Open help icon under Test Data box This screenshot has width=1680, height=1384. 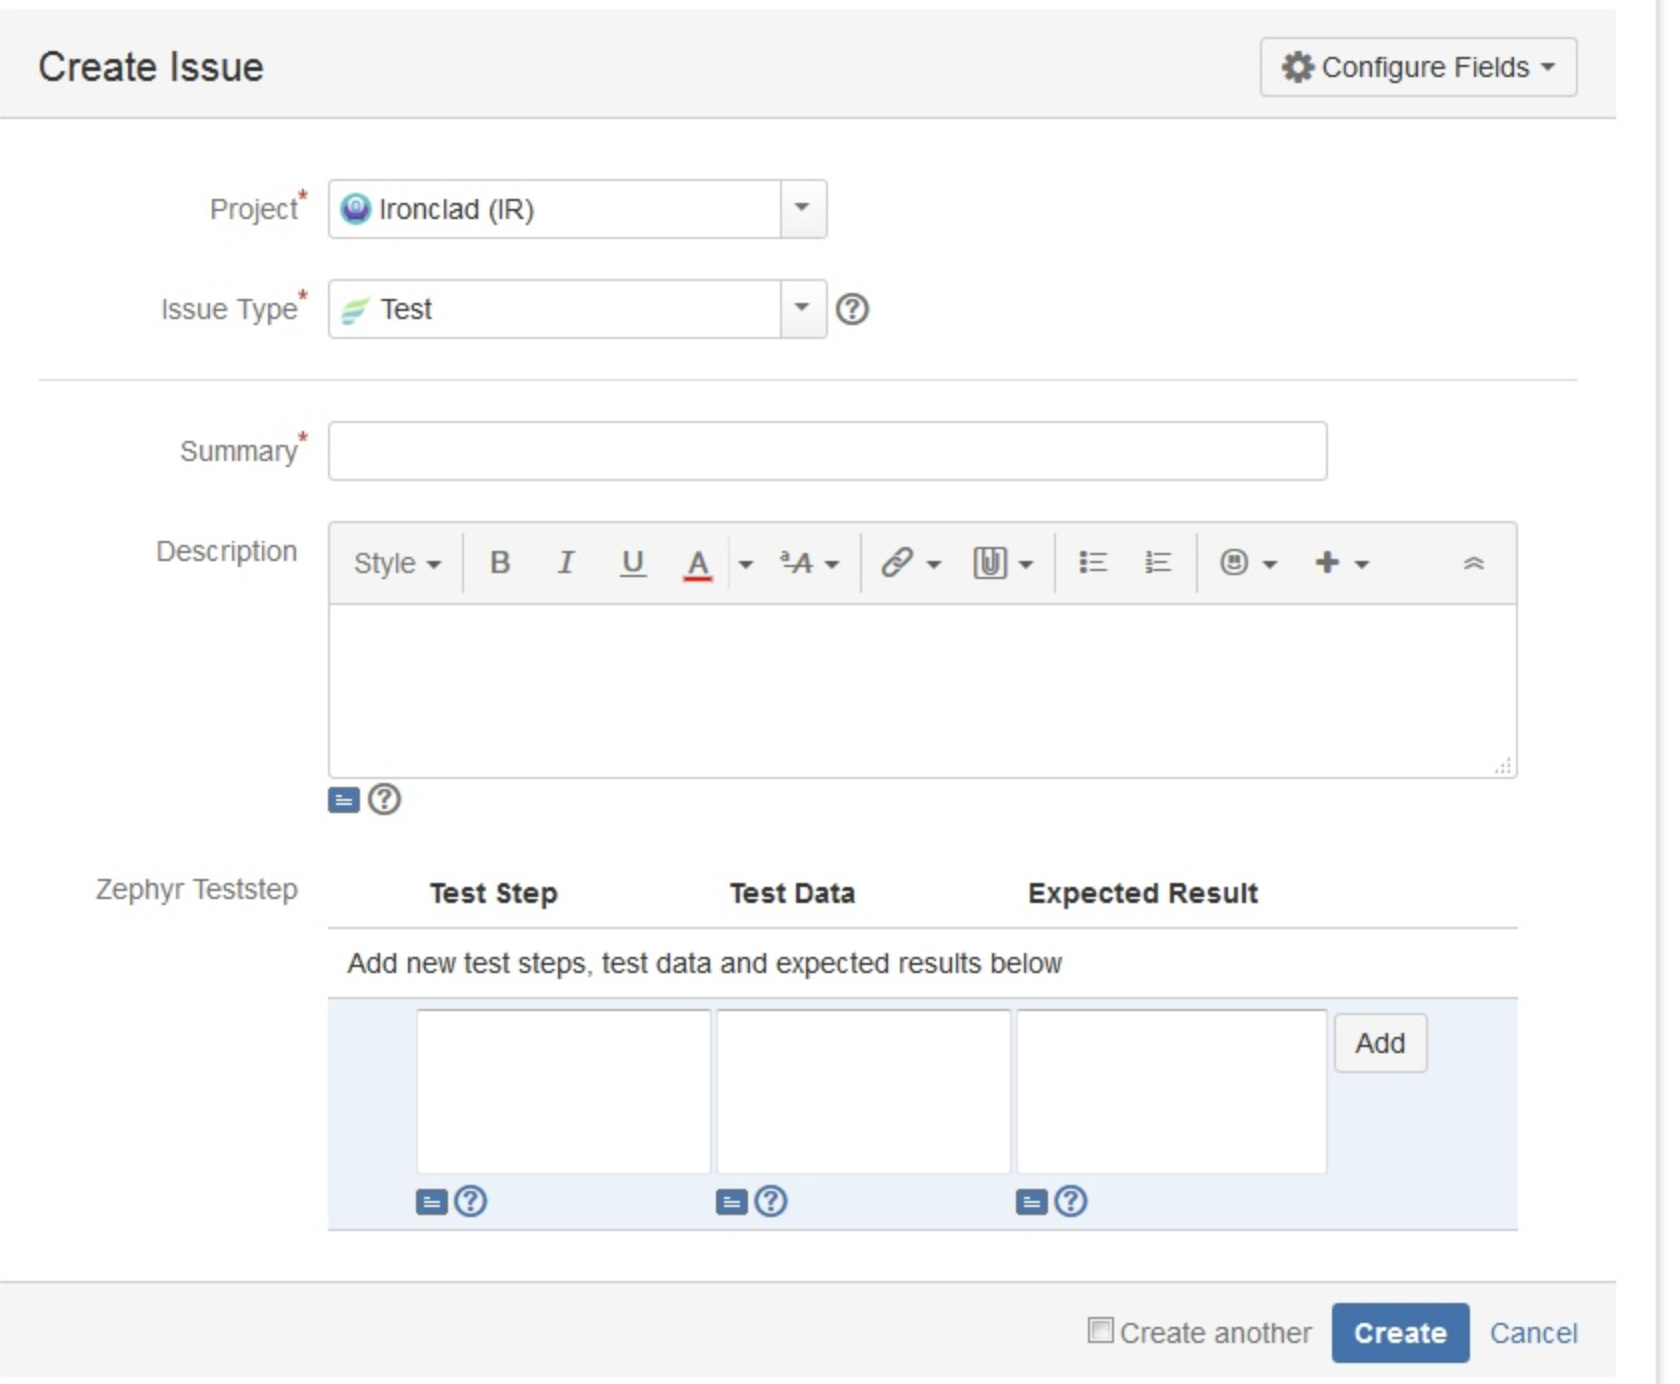[x=770, y=1201]
